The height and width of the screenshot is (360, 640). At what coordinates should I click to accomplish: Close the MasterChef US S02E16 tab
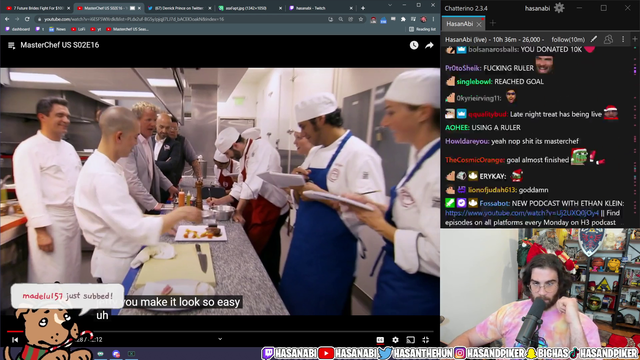click(x=140, y=8)
